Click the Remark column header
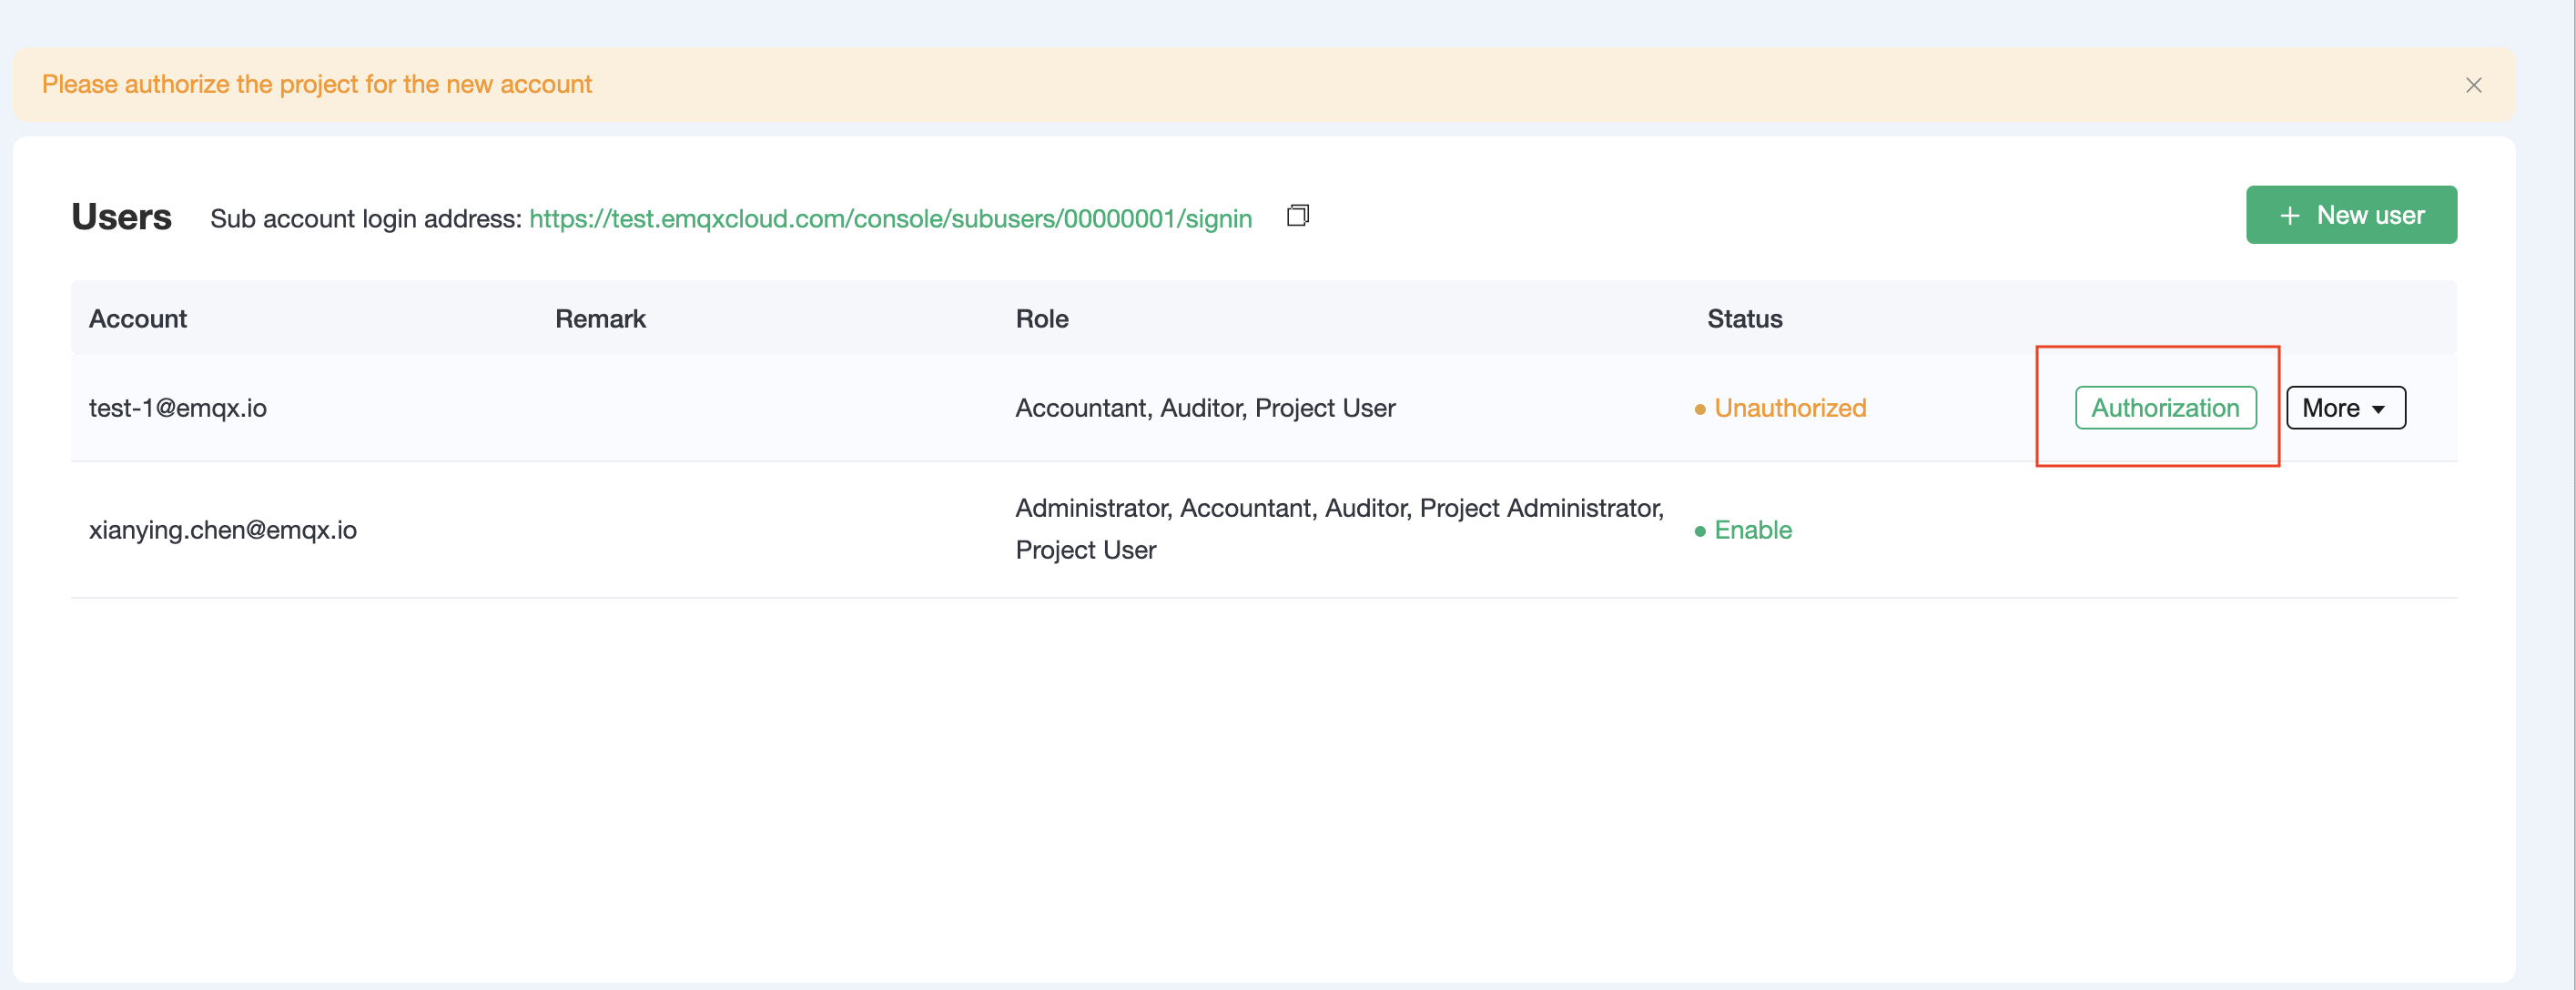Screen dimensions: 2576x990 600,319
